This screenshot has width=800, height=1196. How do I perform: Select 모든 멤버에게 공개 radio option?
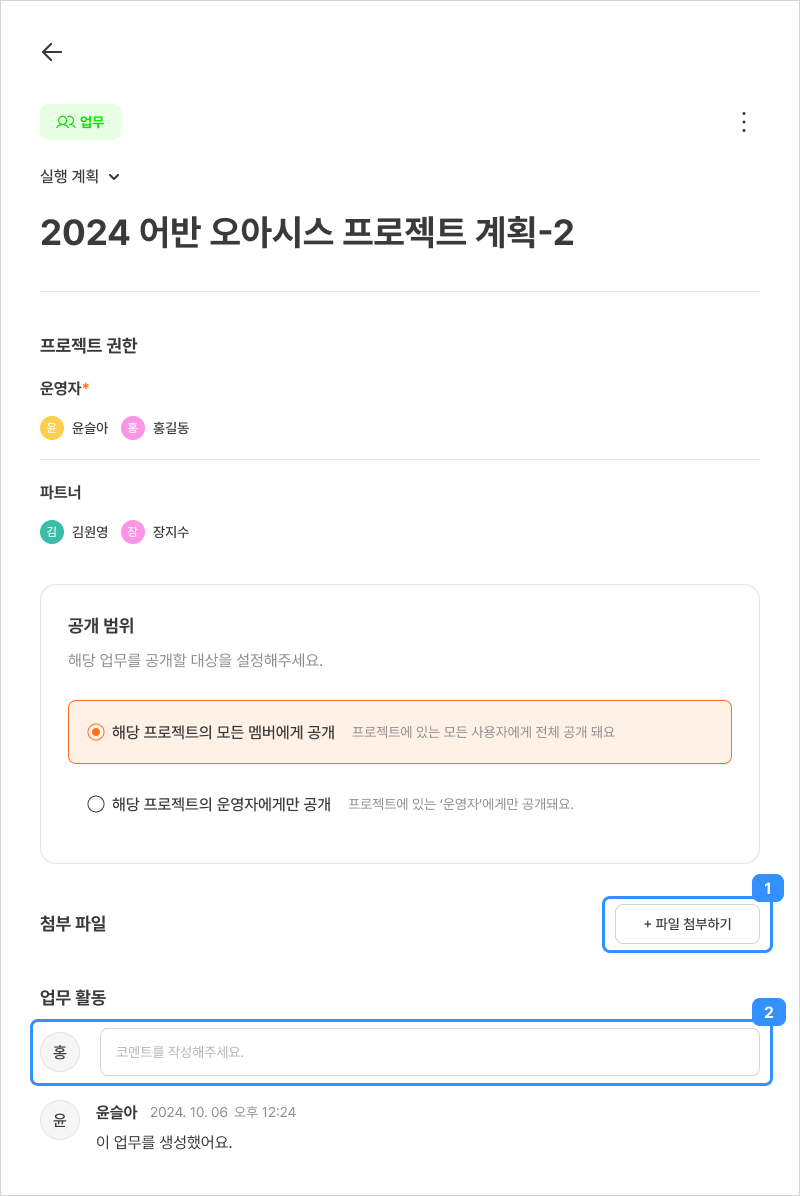[x=96, y=732]
